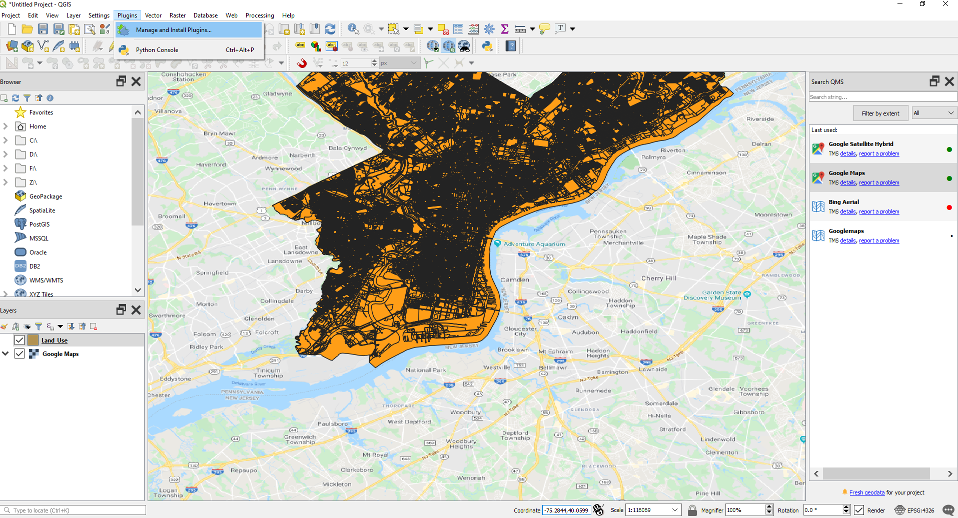Click the Filter by extent button

coord(879,113)
